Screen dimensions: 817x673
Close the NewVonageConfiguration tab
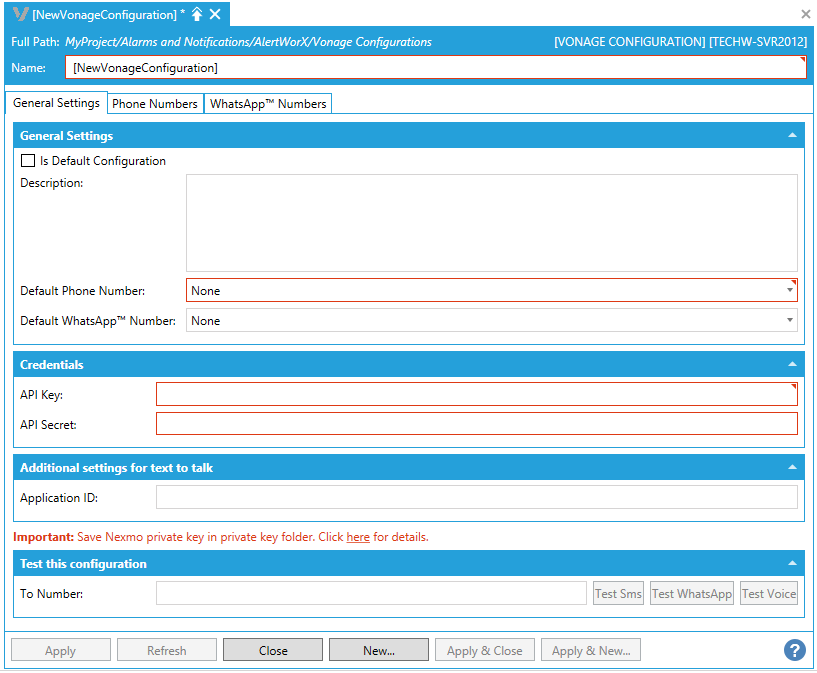[x=215, y=14]
